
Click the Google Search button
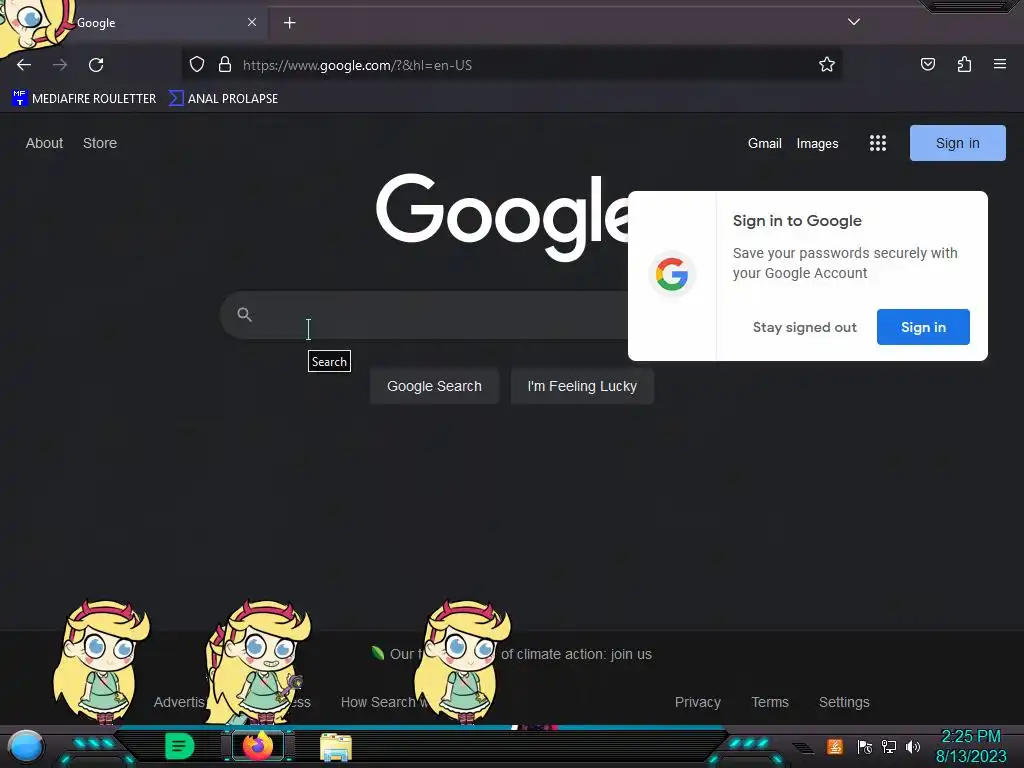434,386
